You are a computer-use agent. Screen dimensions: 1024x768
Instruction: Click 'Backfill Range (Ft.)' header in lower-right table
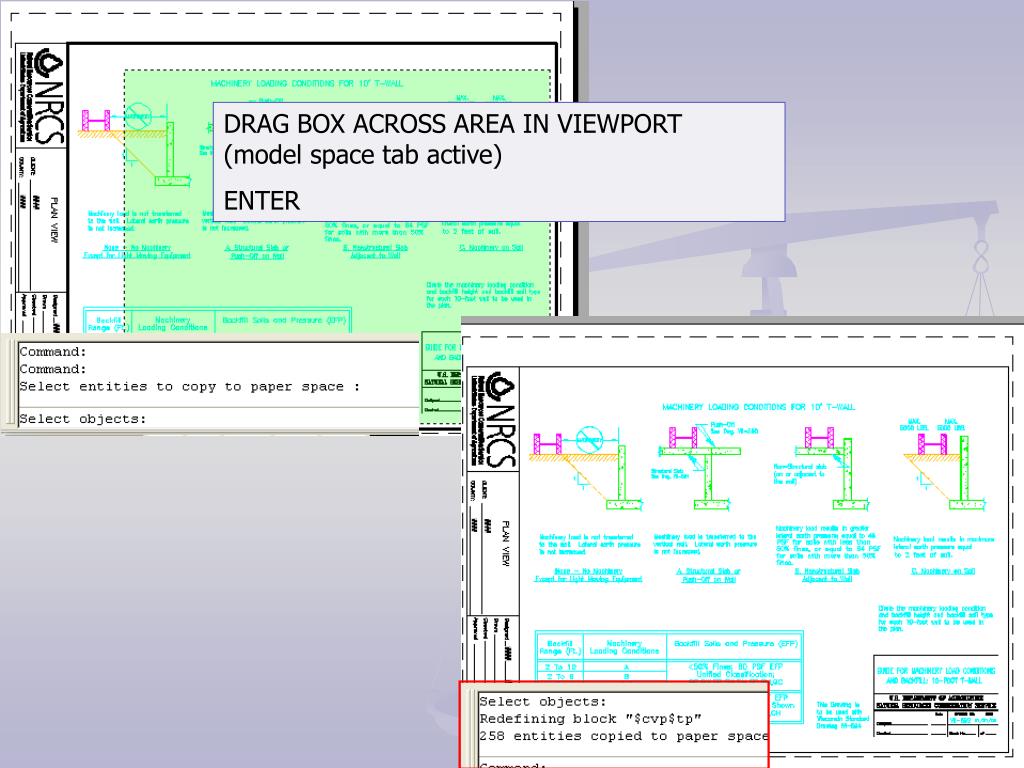coord(560,647)
